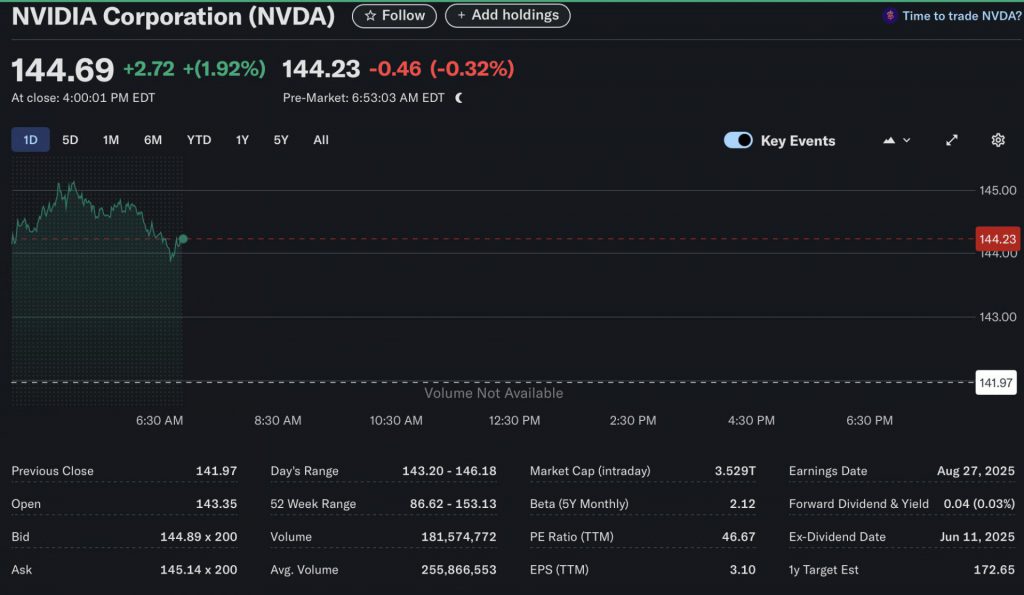This screenshot has height=595, width=1024.
Task: Click the Volume Not Available text
Action: click(x=494, y=393)
